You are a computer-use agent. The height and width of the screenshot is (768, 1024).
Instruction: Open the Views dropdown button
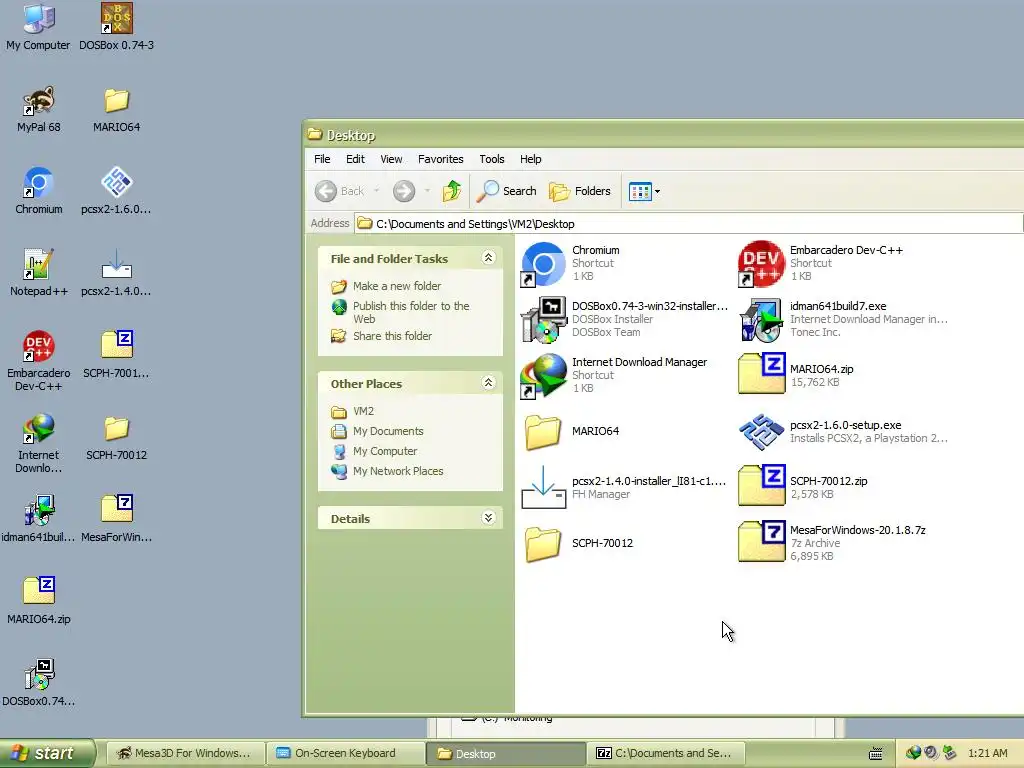pos(644,191)
